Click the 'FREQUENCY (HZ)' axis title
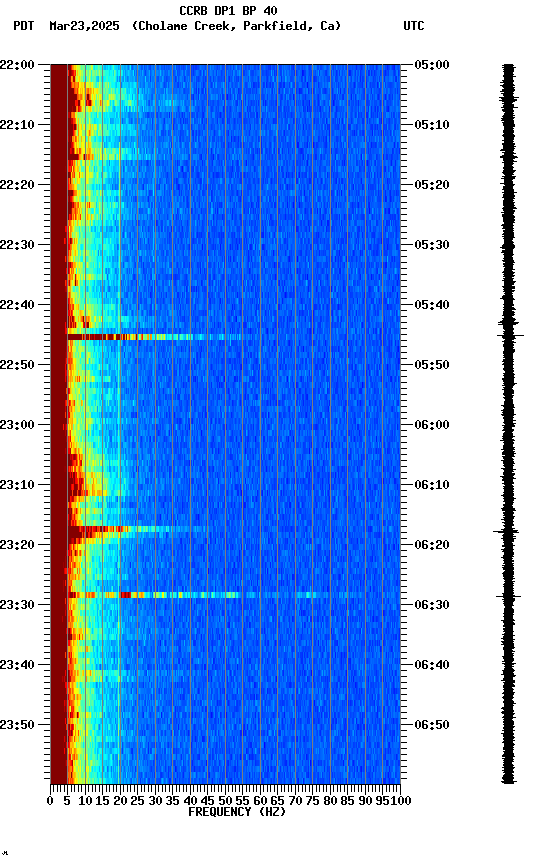The image size is (552, 864). pos(237,812)
